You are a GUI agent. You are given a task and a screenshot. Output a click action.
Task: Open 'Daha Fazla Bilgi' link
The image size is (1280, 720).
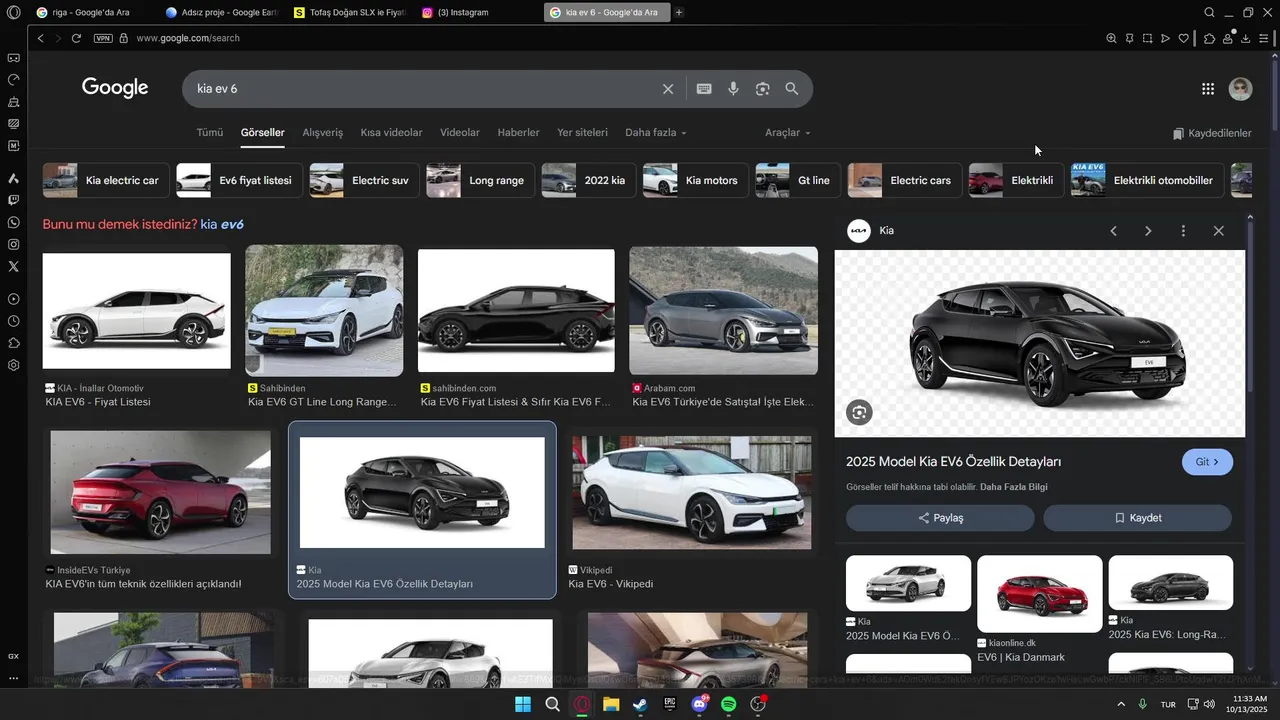click(1014, 487)
